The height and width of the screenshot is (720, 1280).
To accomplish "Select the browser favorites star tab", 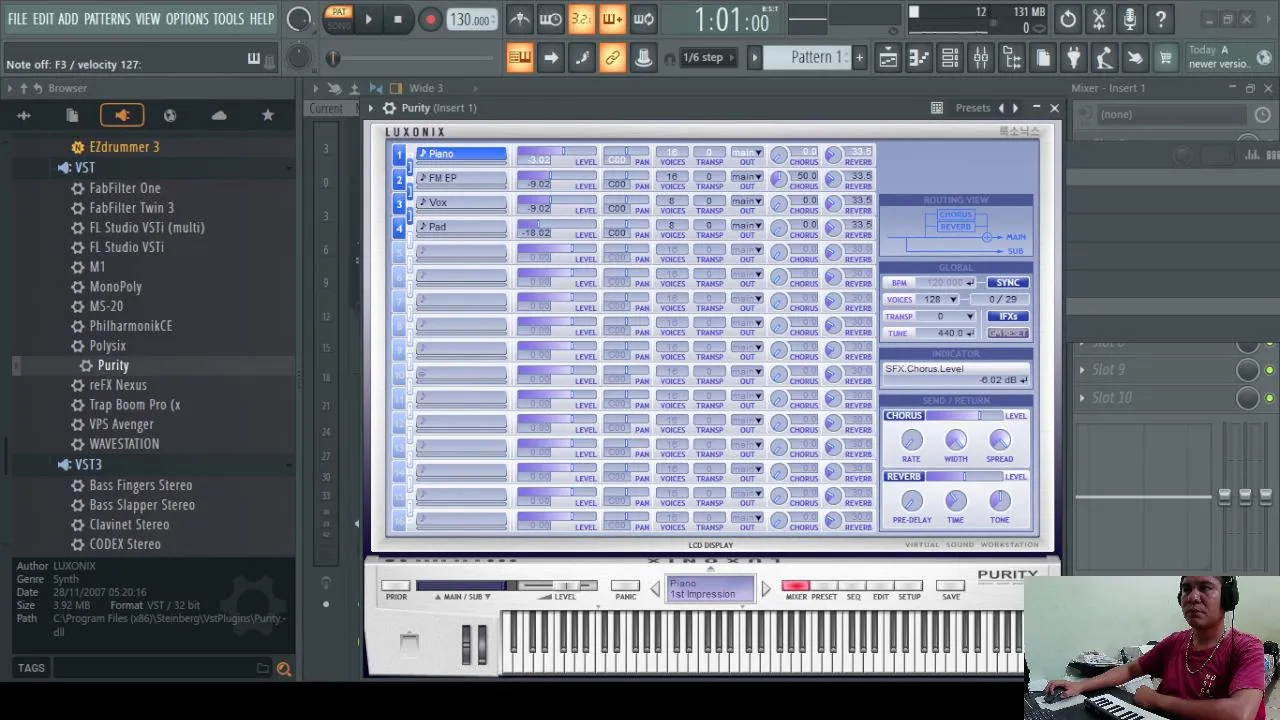I will click(268, 116).
